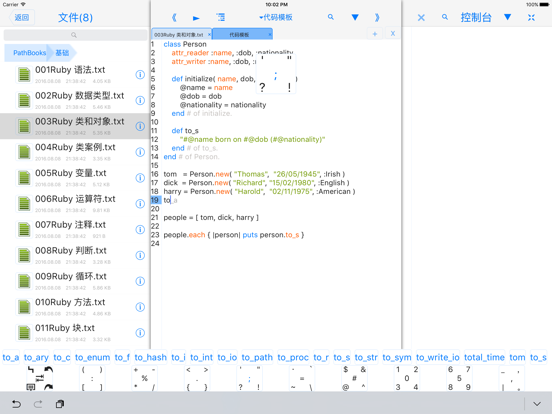Open search from the editor toolbar magnifier
The image size is (552, 414).
(x=331, y=17)
